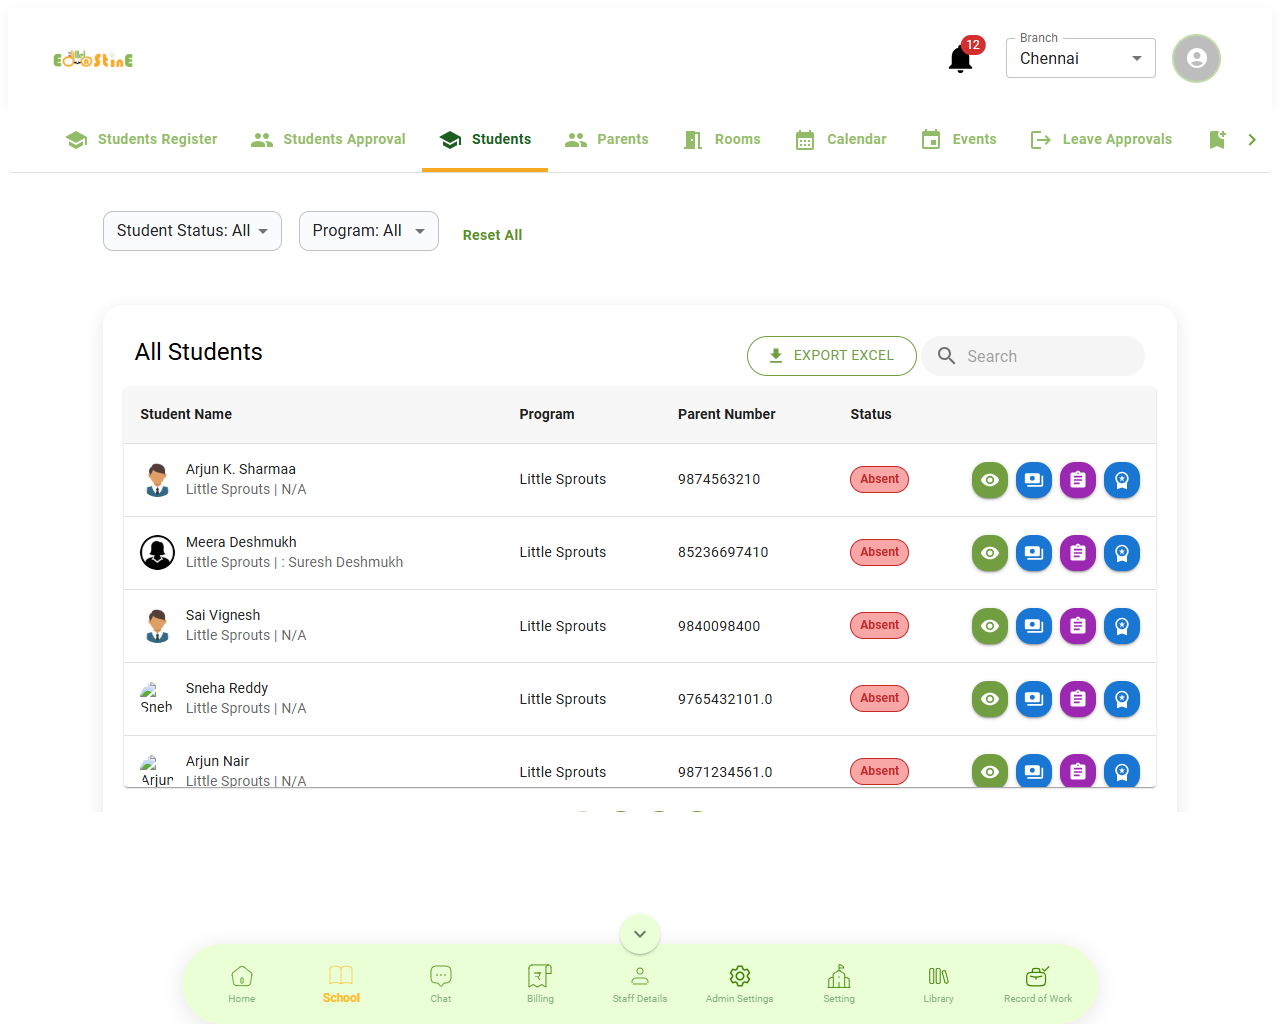The width and height of the screenshot is (1280, 1024).
Task: Switch to Rooms tab
Action: coord(722,140)
